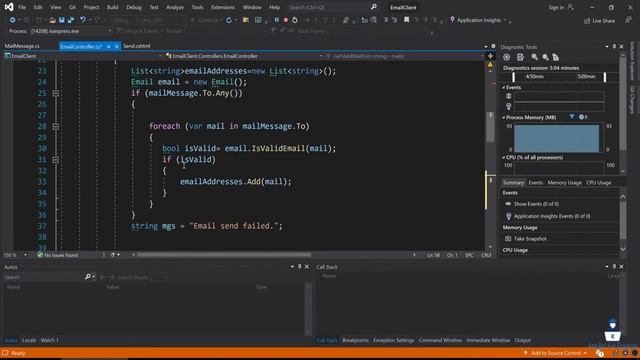Click the Zoom Out icon in Diagnostic Tools
The image size is (640, 360).
click(x=545, y=57)
